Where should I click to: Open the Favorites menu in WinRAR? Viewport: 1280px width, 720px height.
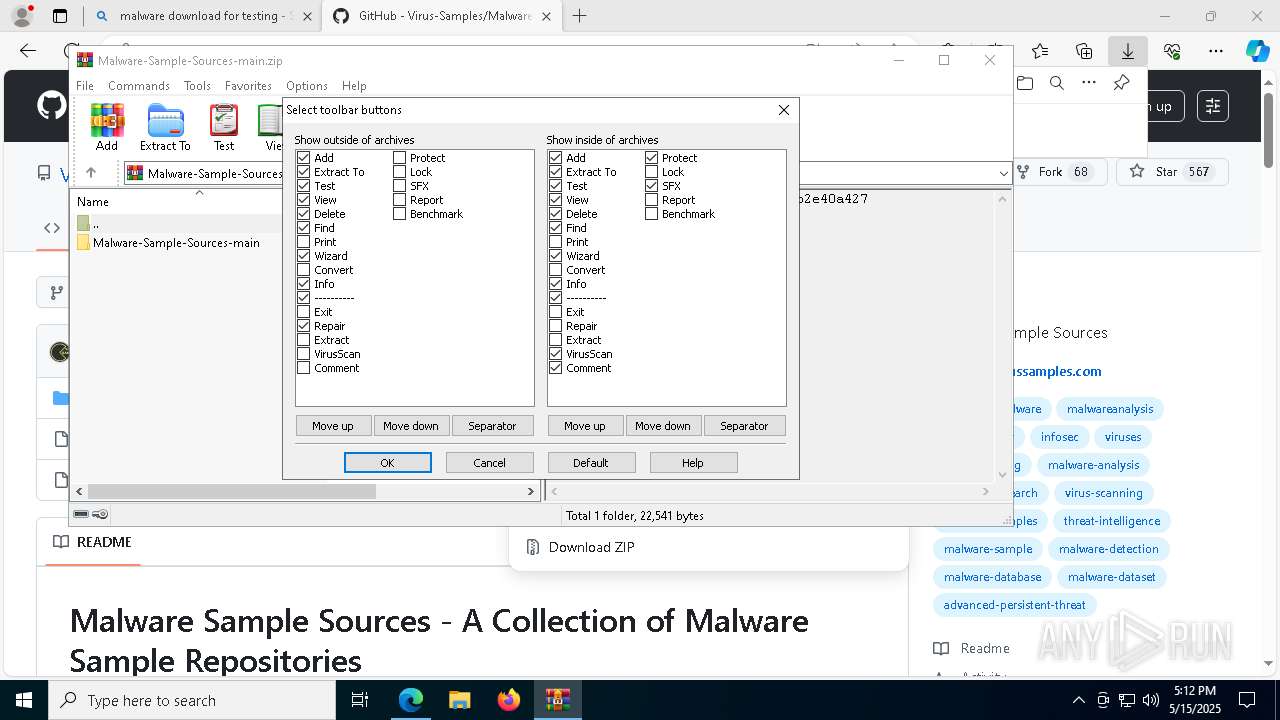(248, 86)
